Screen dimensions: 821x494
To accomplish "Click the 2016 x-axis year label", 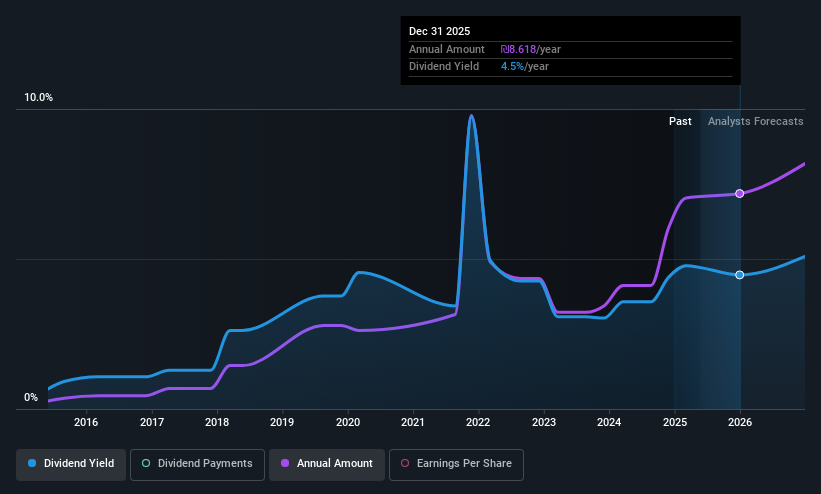I will point(86,422).
